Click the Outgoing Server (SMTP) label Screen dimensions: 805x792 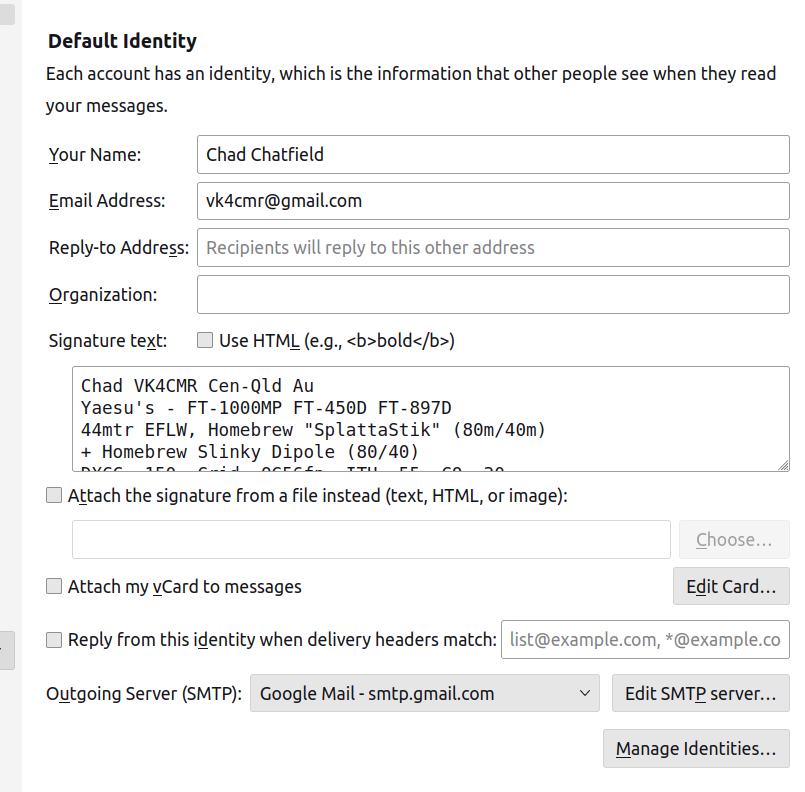[144, 693]
